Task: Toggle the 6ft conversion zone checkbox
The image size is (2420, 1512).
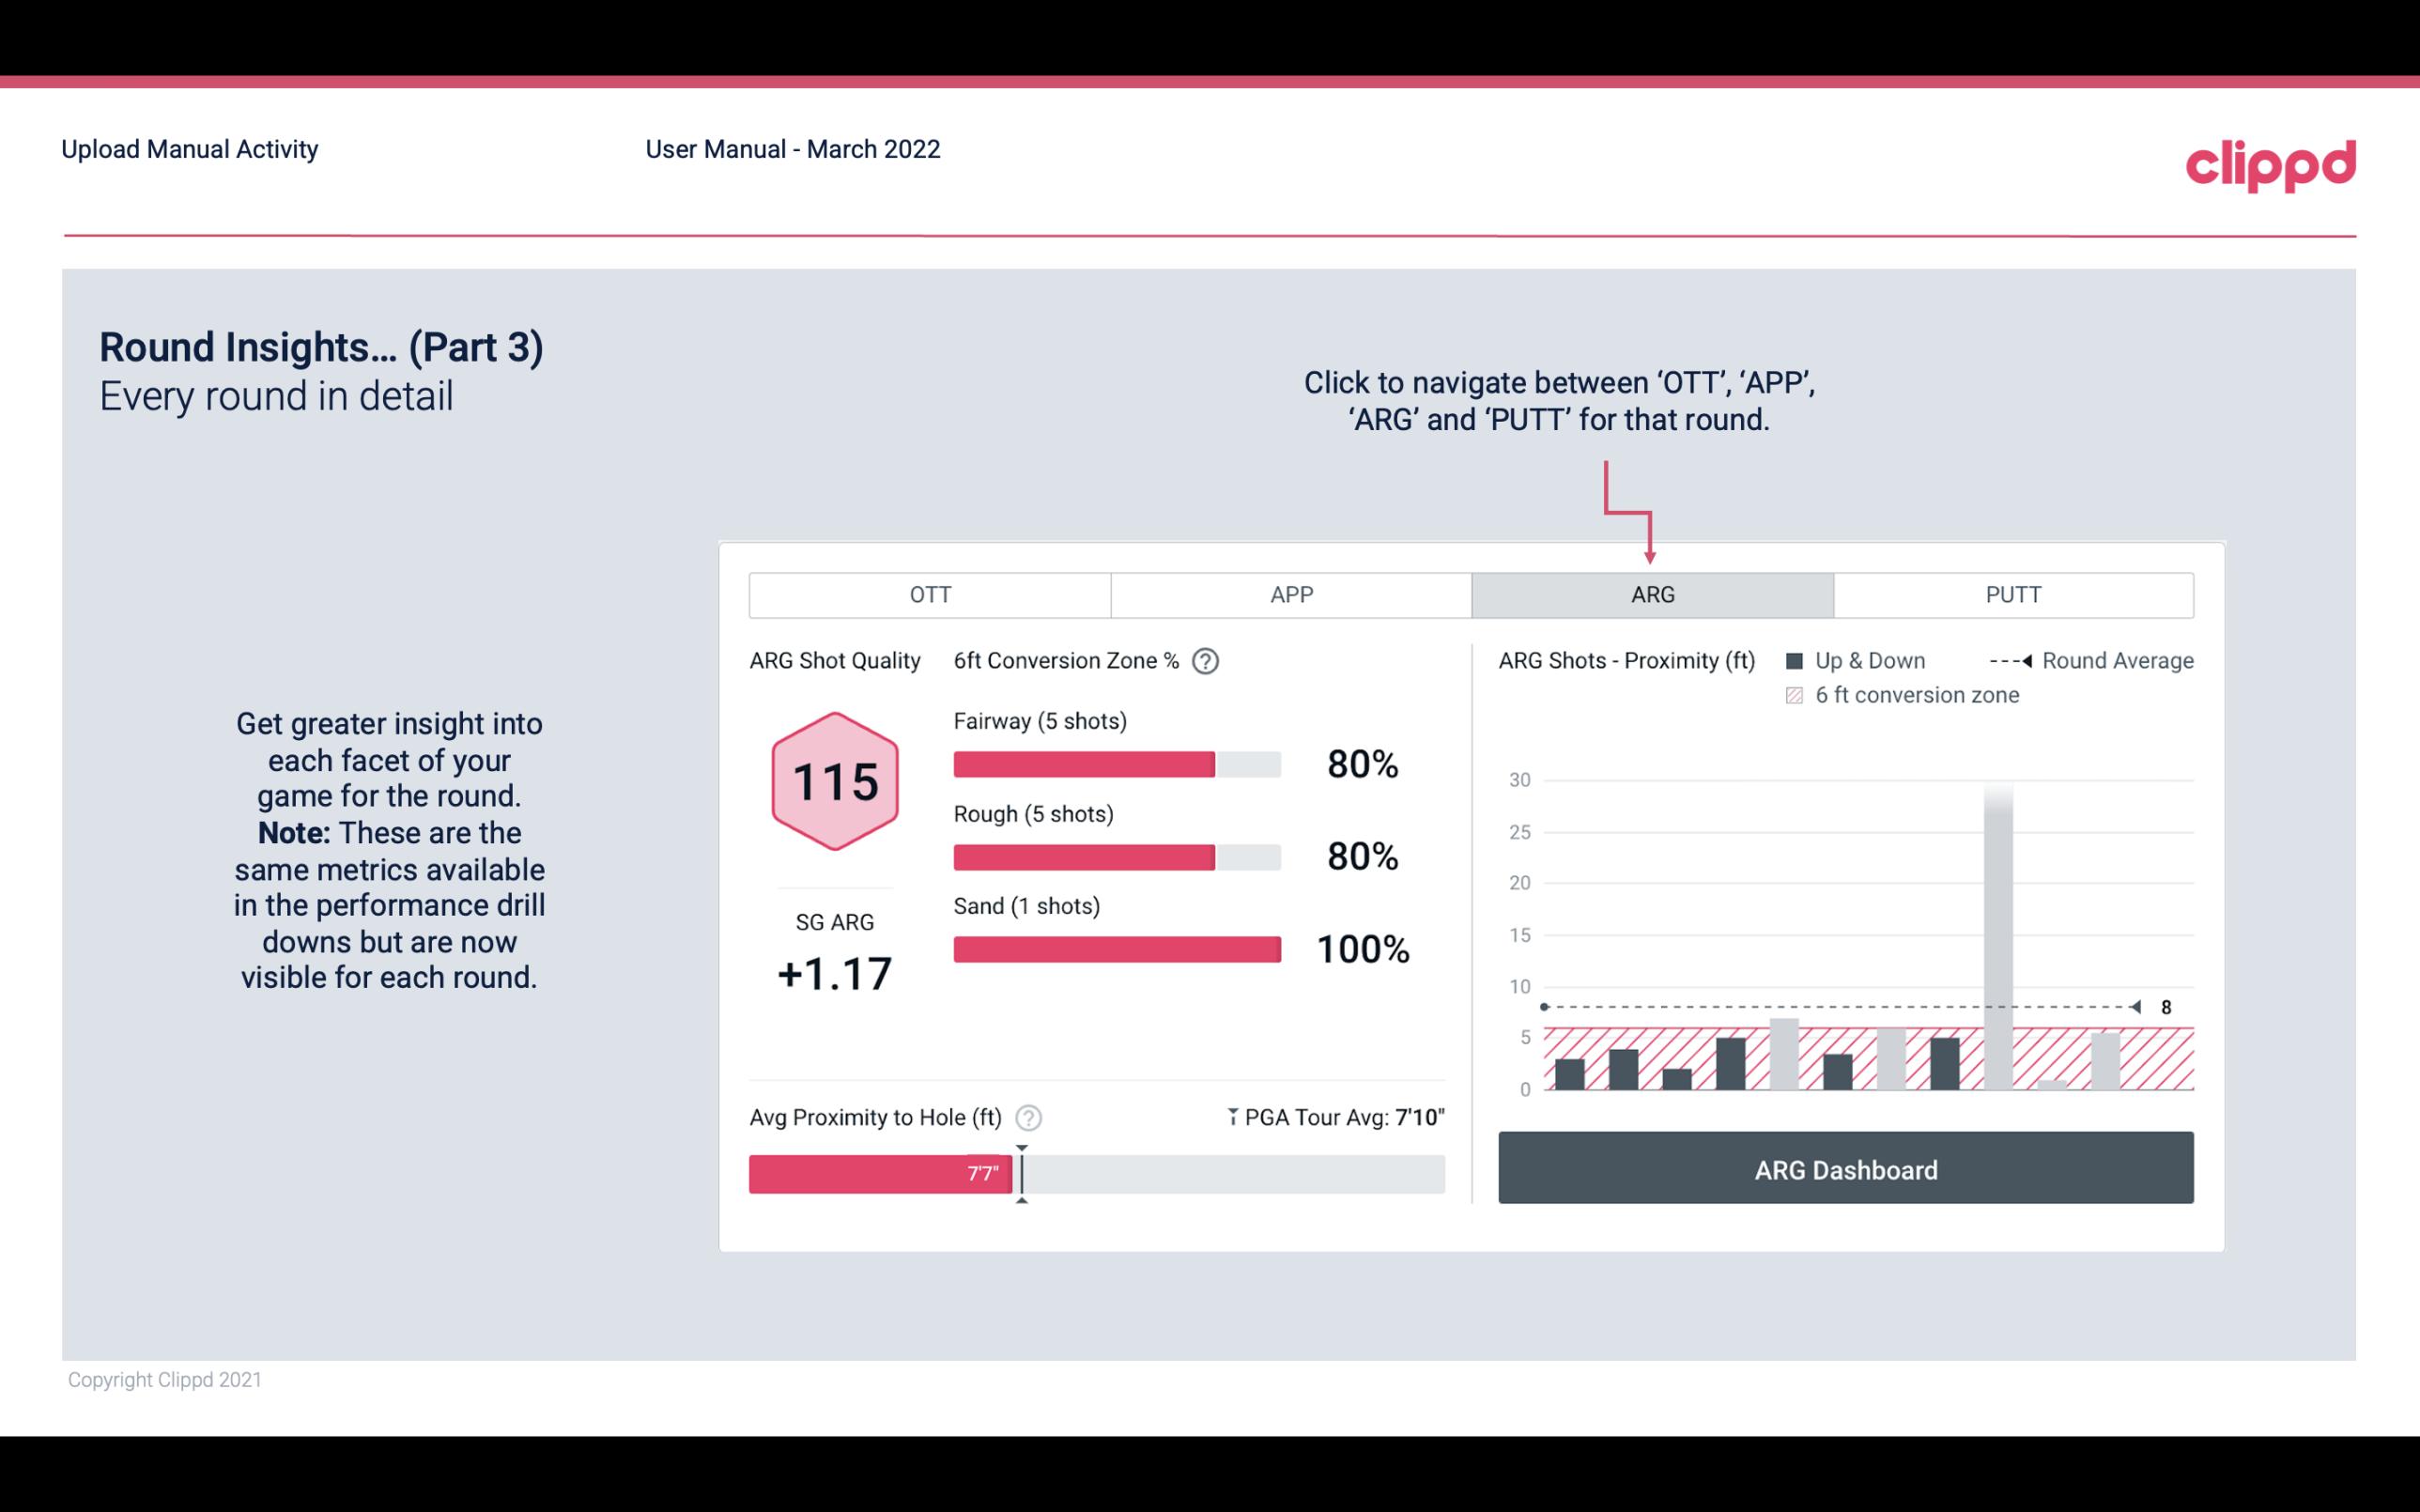Action: pos(1798,695)
